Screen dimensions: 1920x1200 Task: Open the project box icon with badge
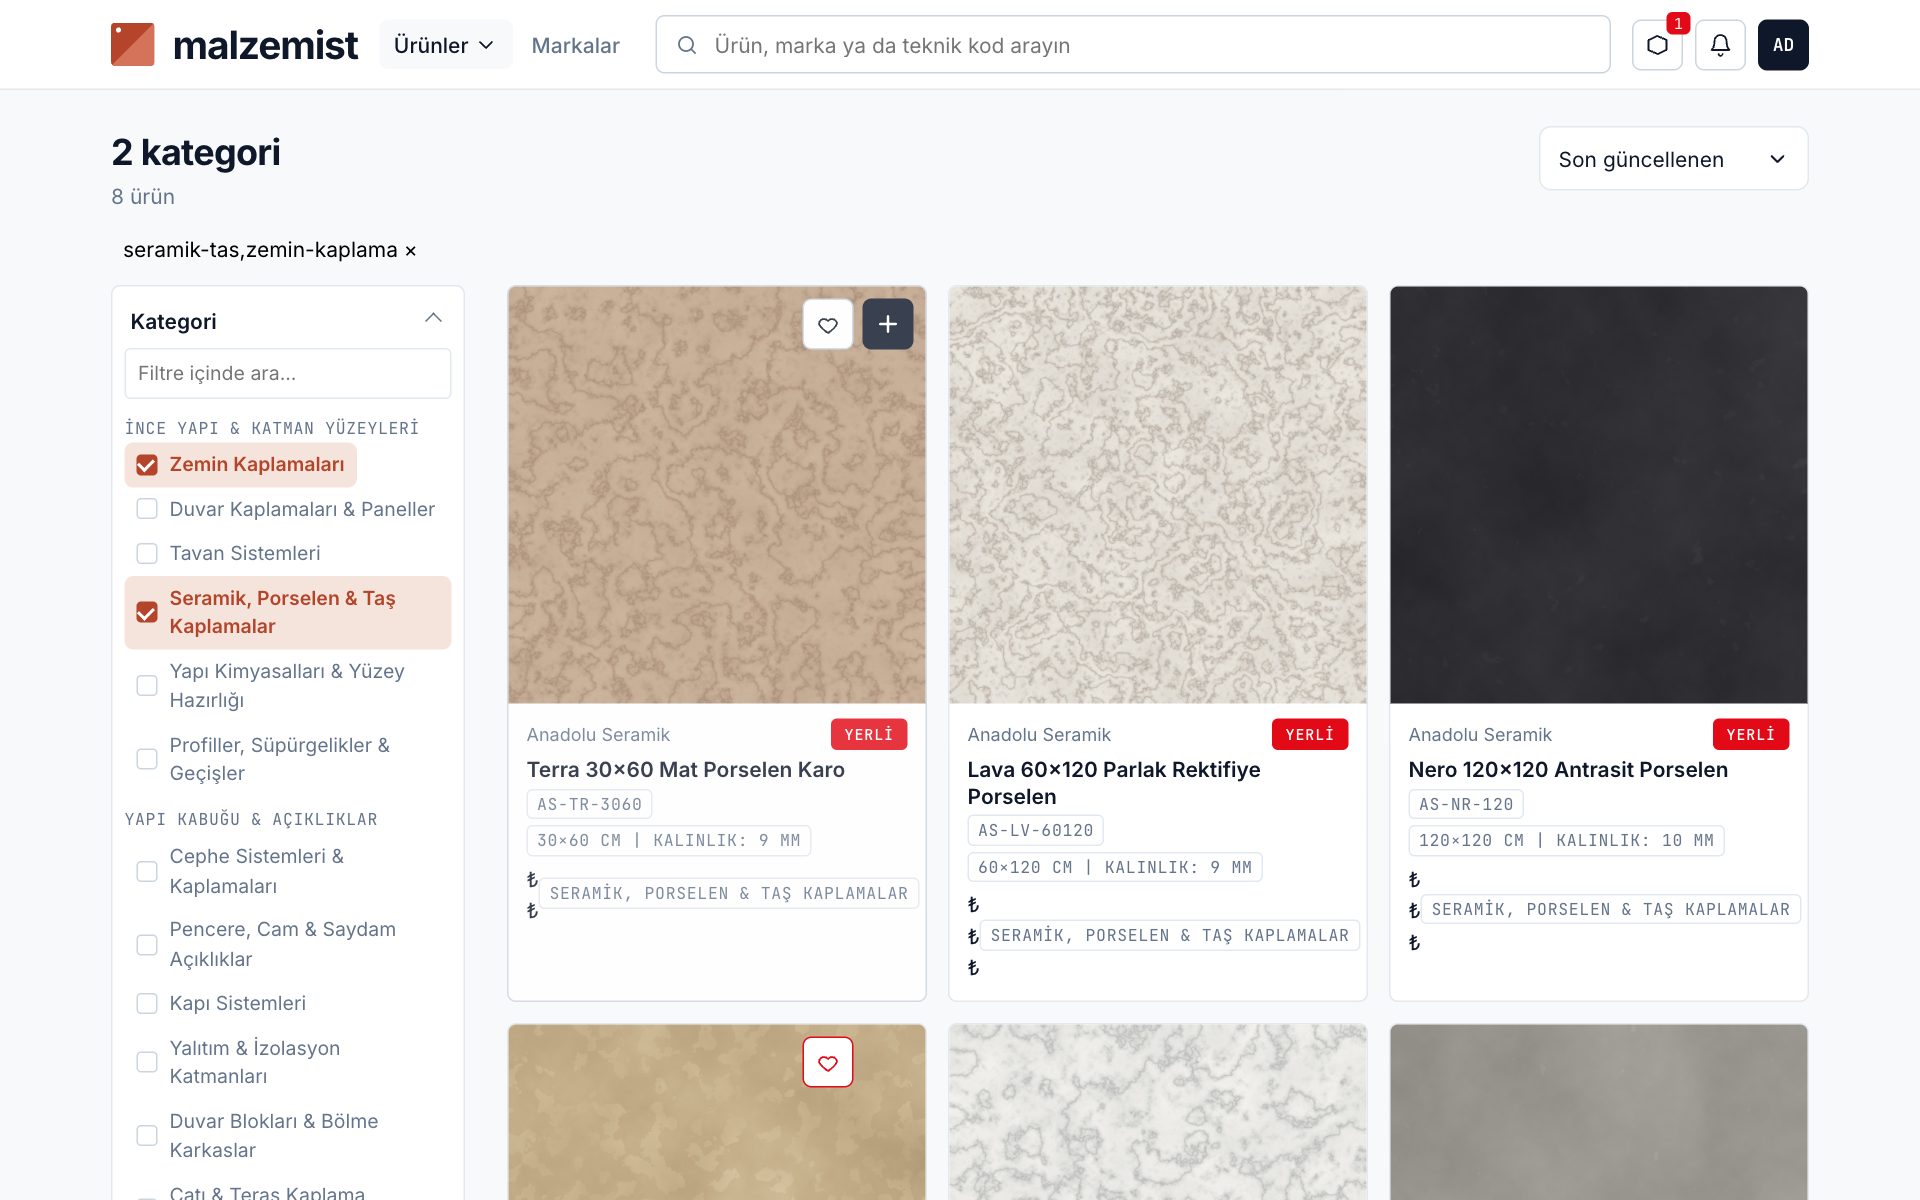tap(1657, 45)
